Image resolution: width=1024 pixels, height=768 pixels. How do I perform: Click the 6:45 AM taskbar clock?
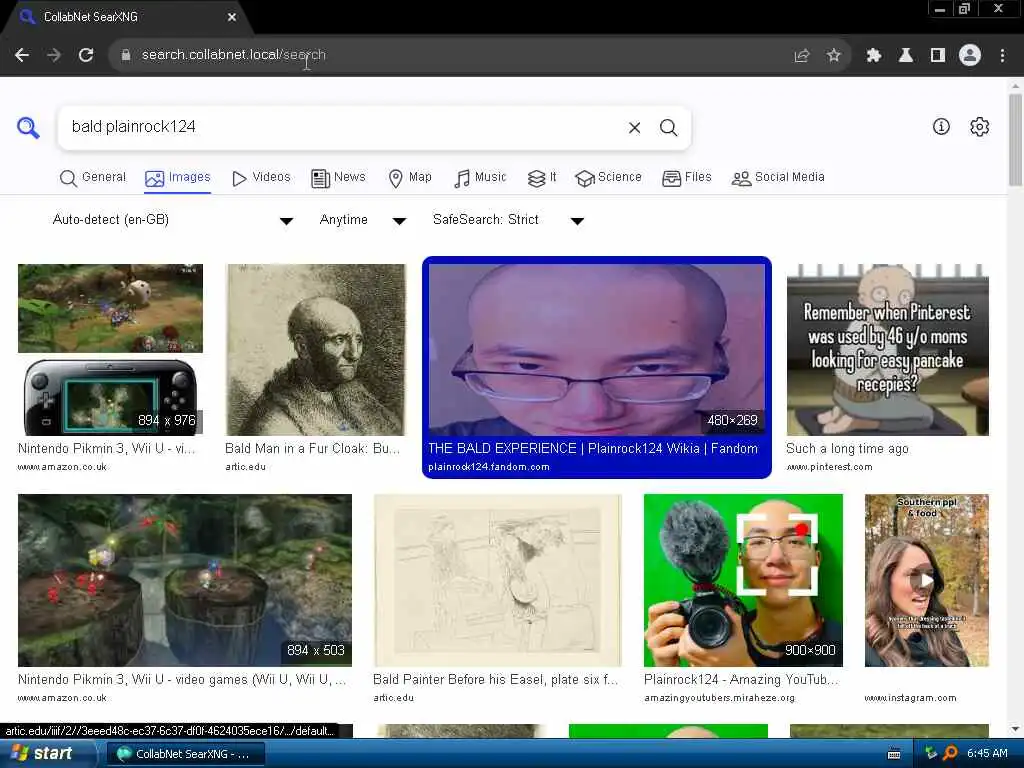[987, 754]
